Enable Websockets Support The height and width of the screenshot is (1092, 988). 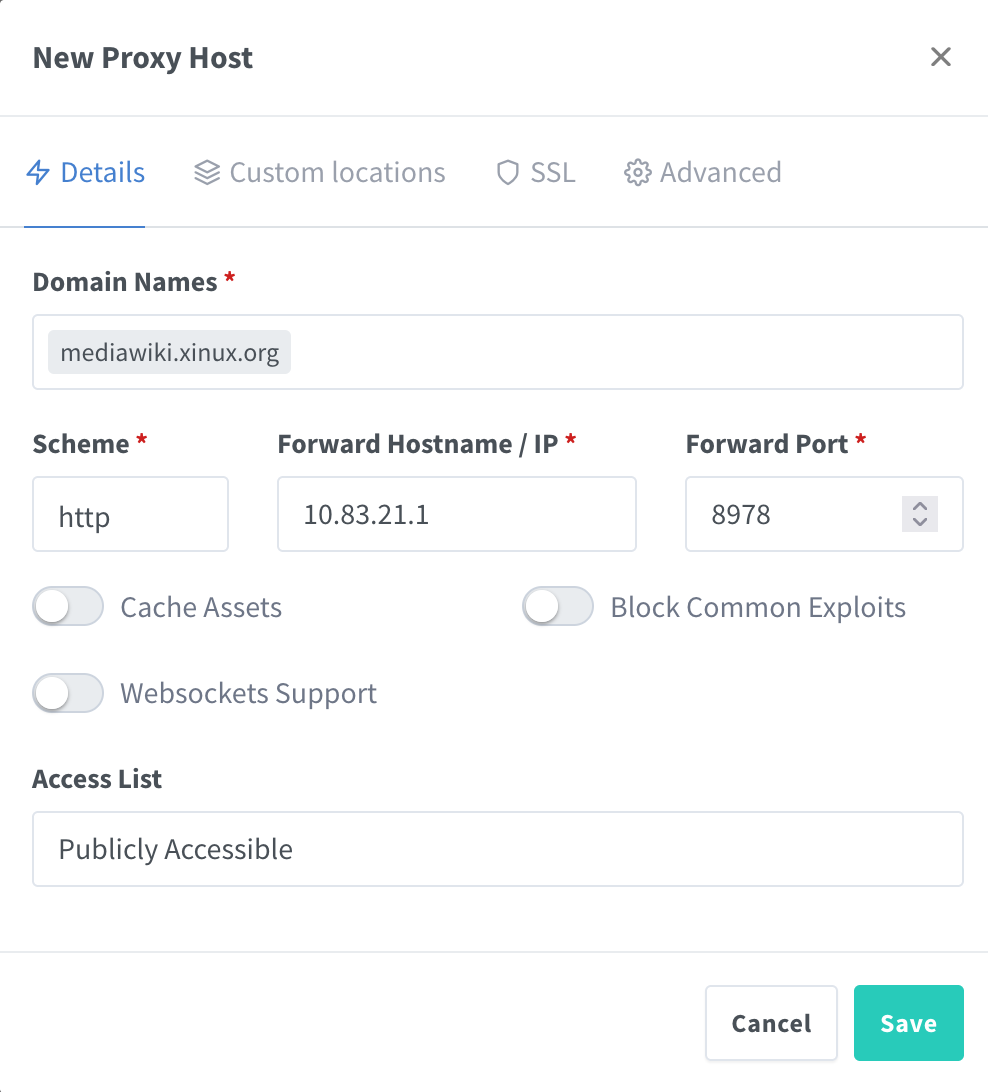point(67,693)
